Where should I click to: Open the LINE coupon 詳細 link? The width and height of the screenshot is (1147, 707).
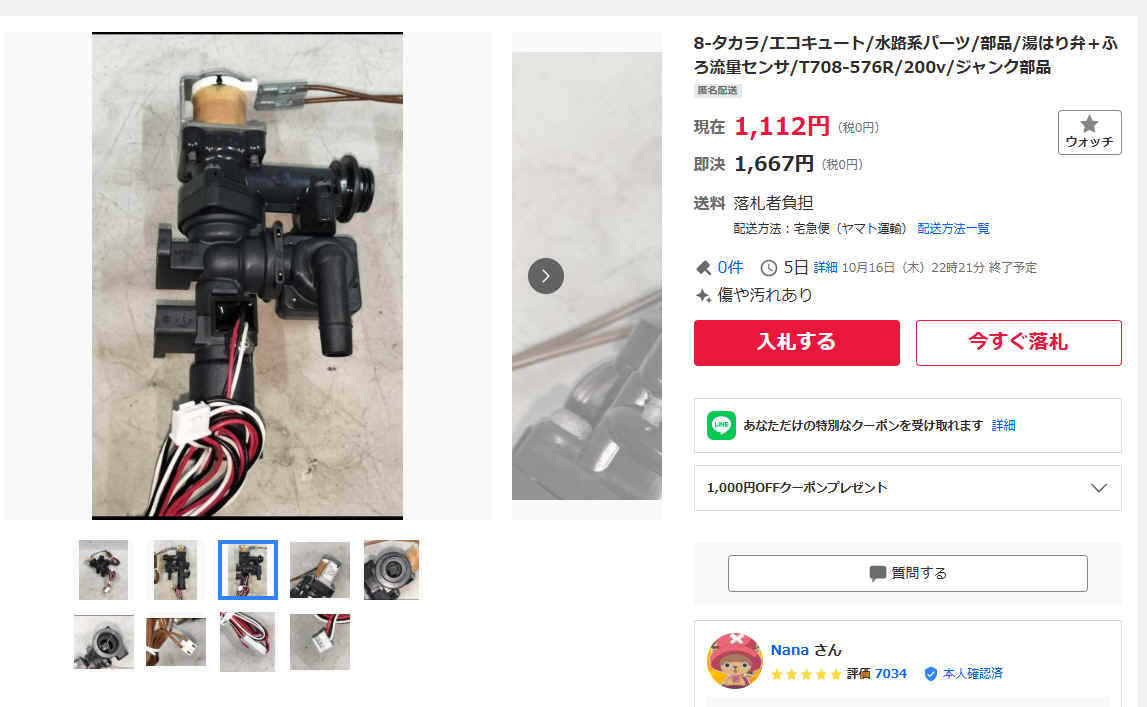coord(1003,425)
